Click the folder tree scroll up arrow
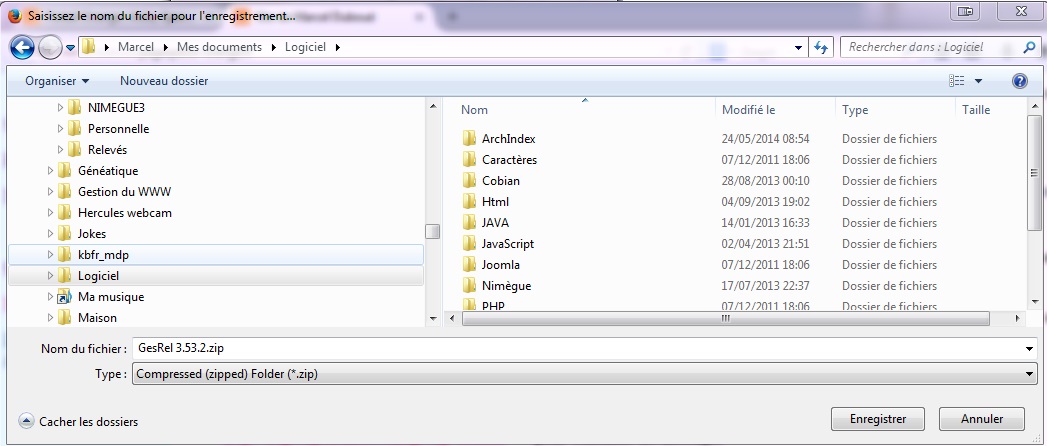 [x=433, y=105]
